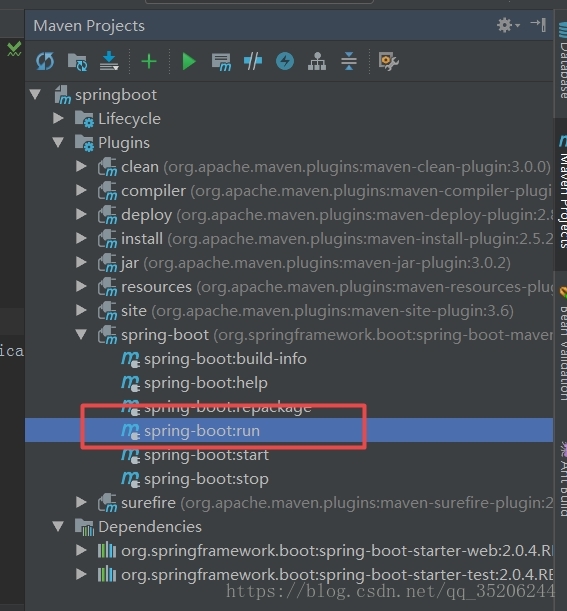567x611 pixels.
Task: Generate sources and update folders icon
Action: [77, 62]
